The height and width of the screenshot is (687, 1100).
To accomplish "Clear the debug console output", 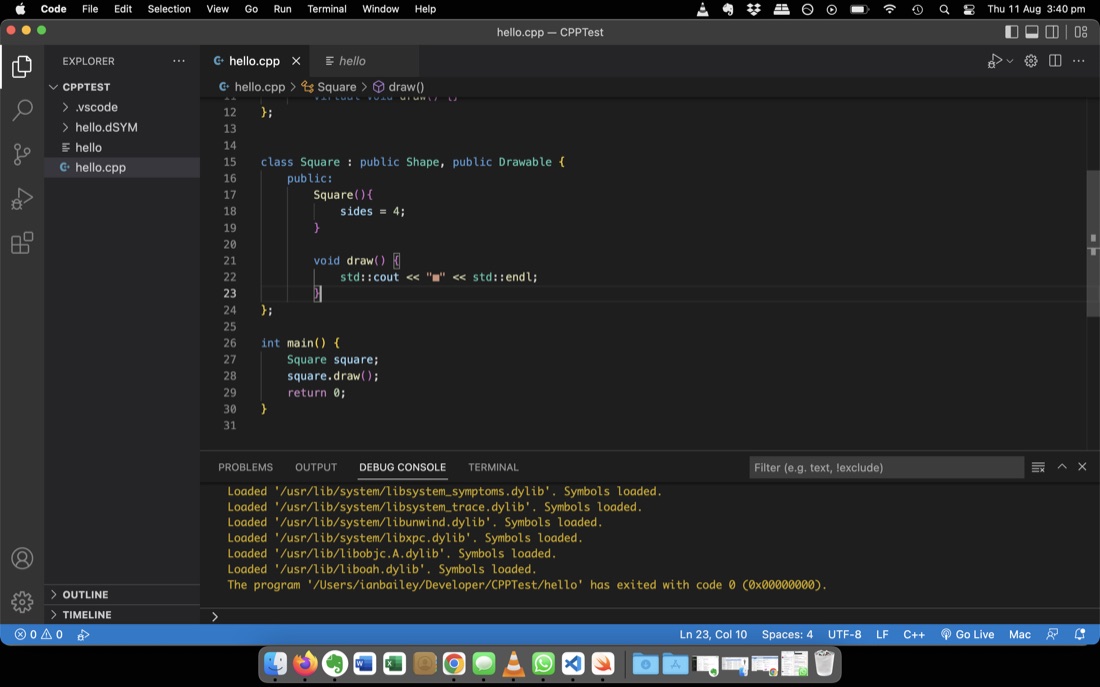I will click(1038, 467).
